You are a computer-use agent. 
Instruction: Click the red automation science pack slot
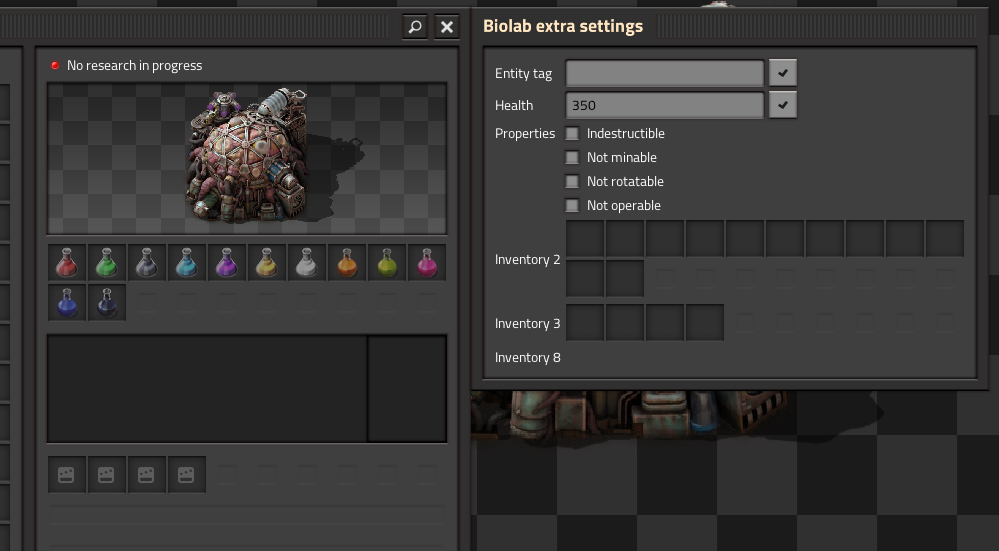67,263
